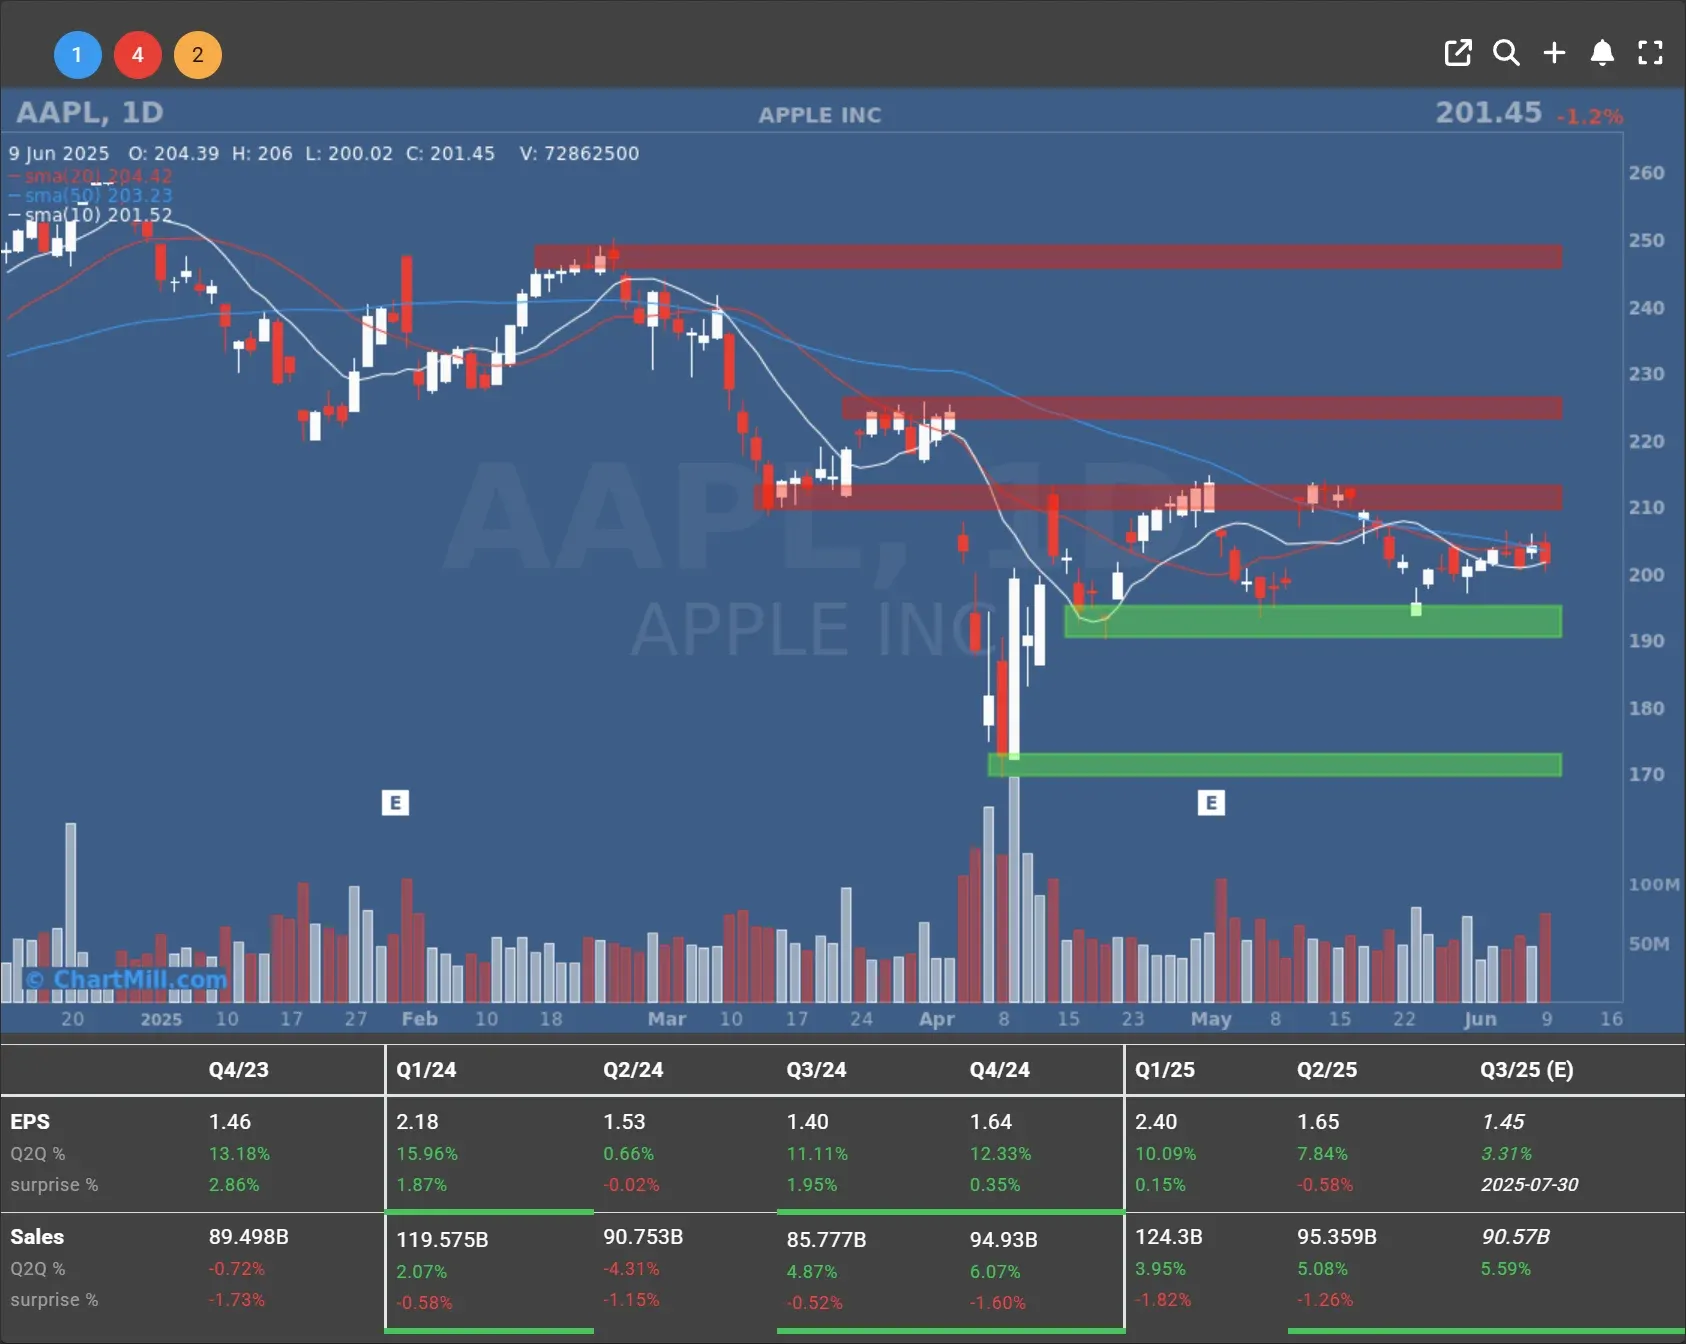Click the Q4/24 column header
Image resolution: width=1686 pixels, height=1344 pixels.
pos(999,1069)
